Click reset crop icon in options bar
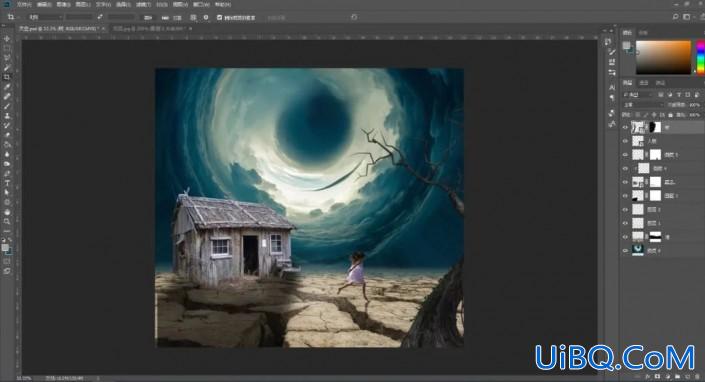Image resolution: width=705 pixels, height=382 pixels. point(354,17)
